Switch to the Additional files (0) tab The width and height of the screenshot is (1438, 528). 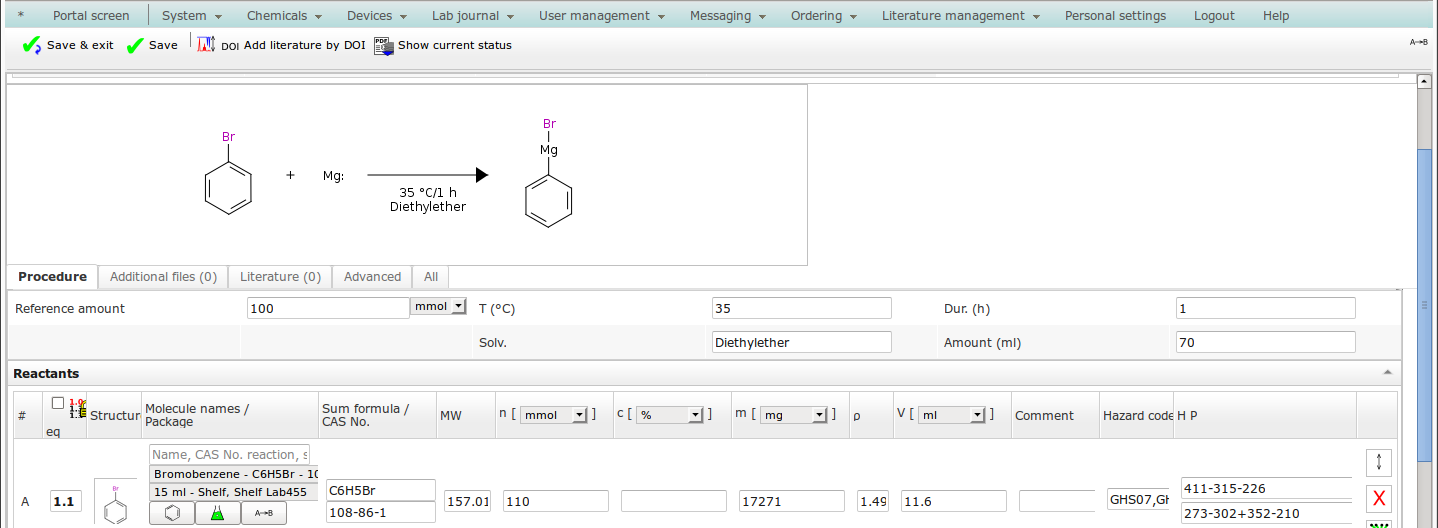163,277
